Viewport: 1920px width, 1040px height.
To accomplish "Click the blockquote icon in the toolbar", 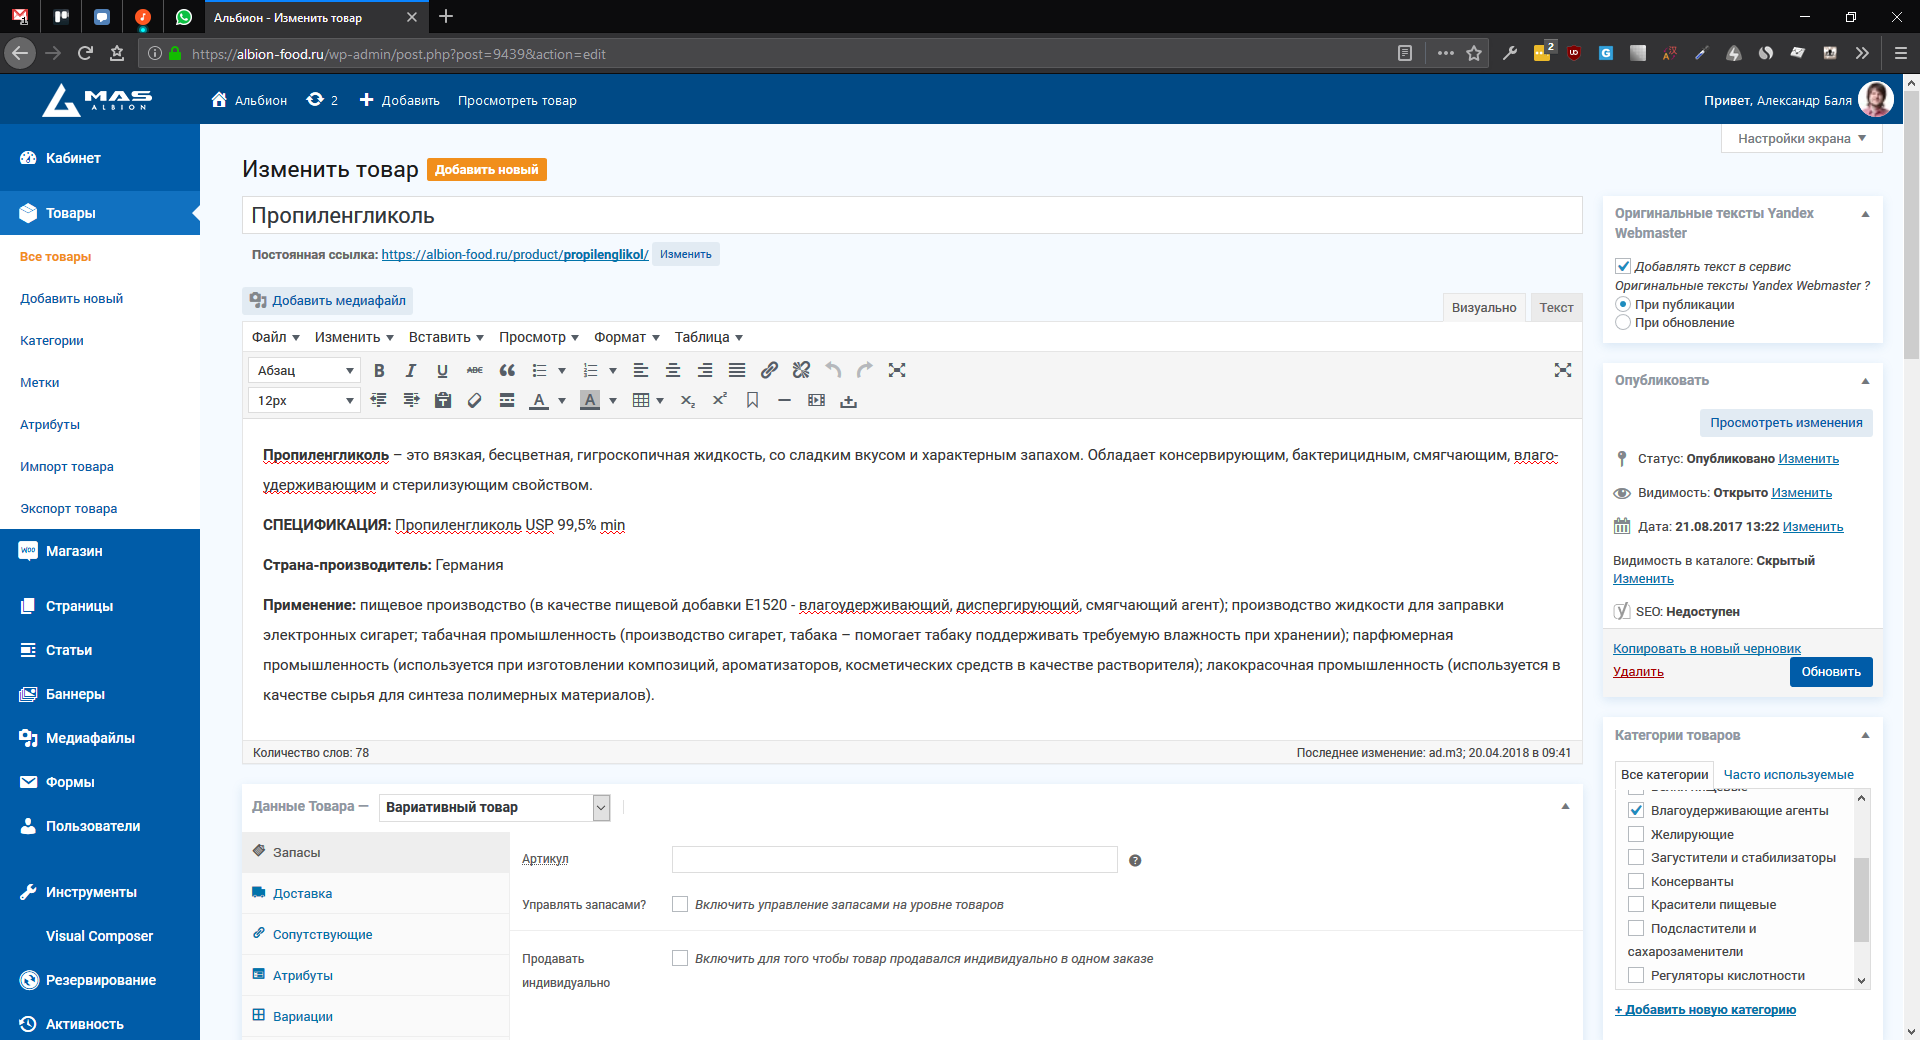I will [x=507, y=371].
